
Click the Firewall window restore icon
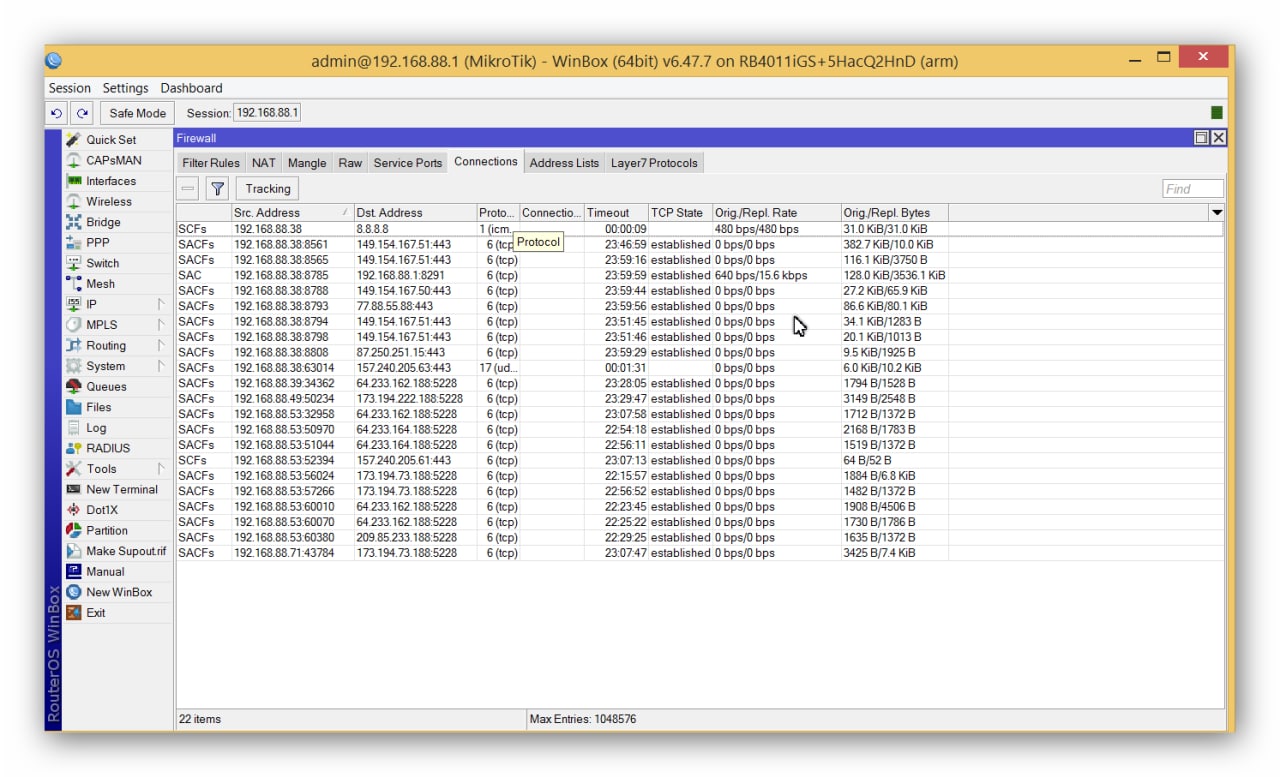[x=1201, y=138]
